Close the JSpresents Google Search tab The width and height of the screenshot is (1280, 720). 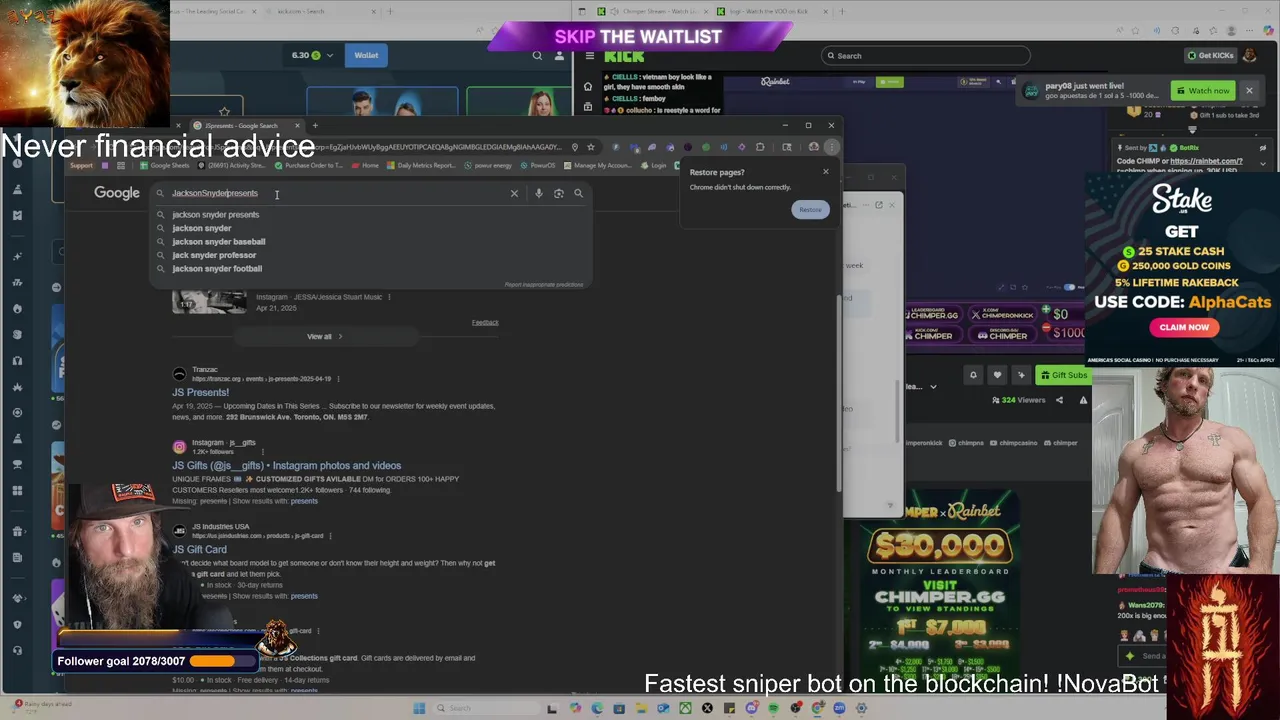point(298,125)
